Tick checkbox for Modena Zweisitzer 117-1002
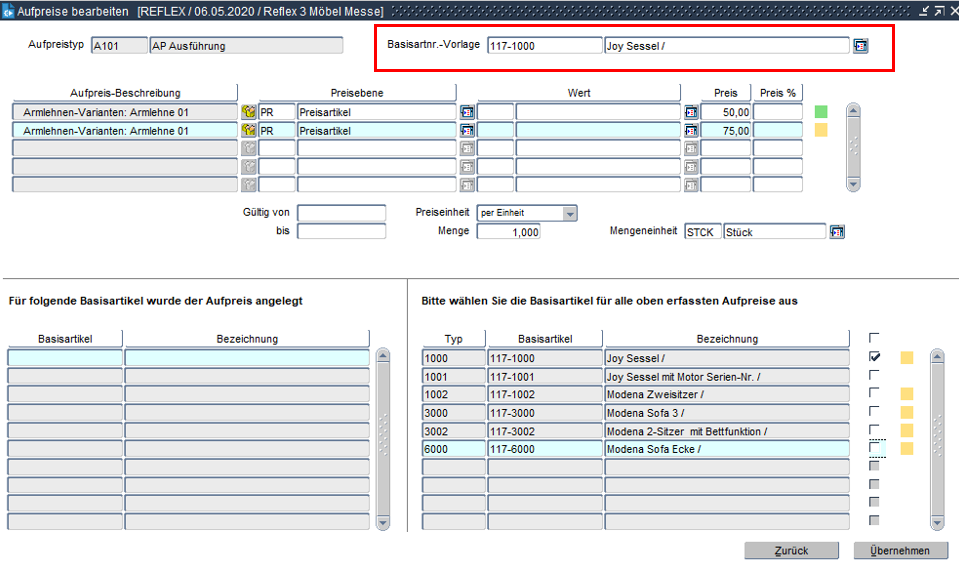This screenshot has height=566, width=959. click(x=875, y=393)
